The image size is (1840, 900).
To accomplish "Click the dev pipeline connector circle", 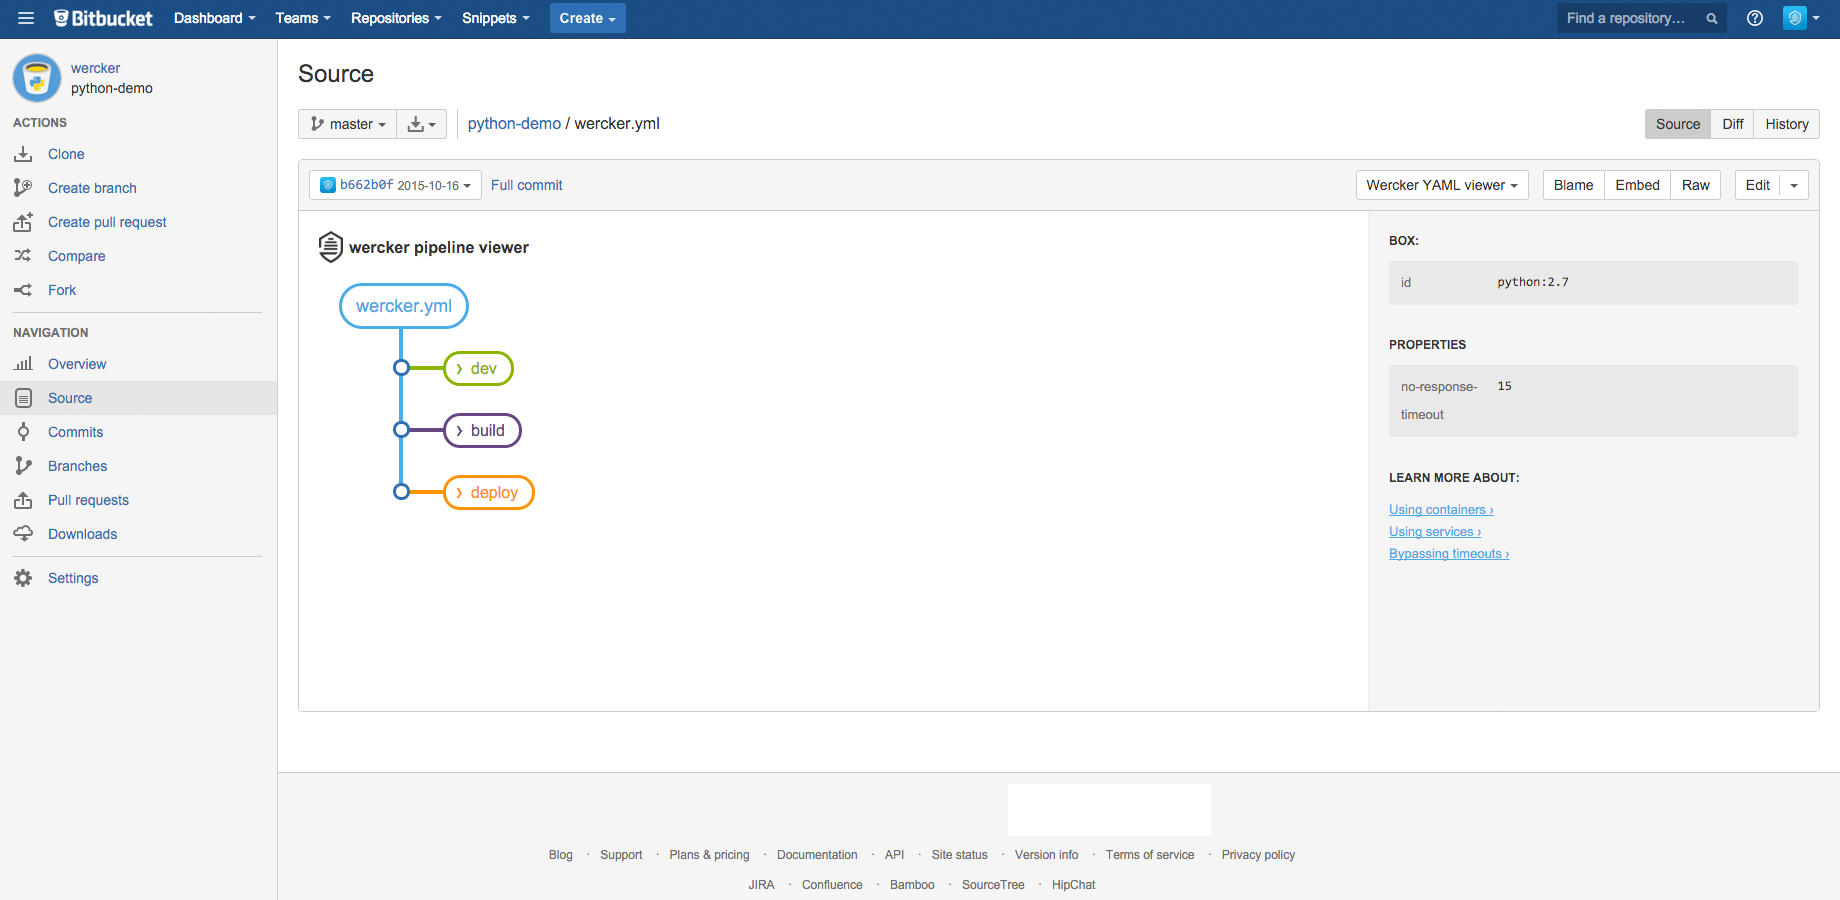I will (401, 368).
